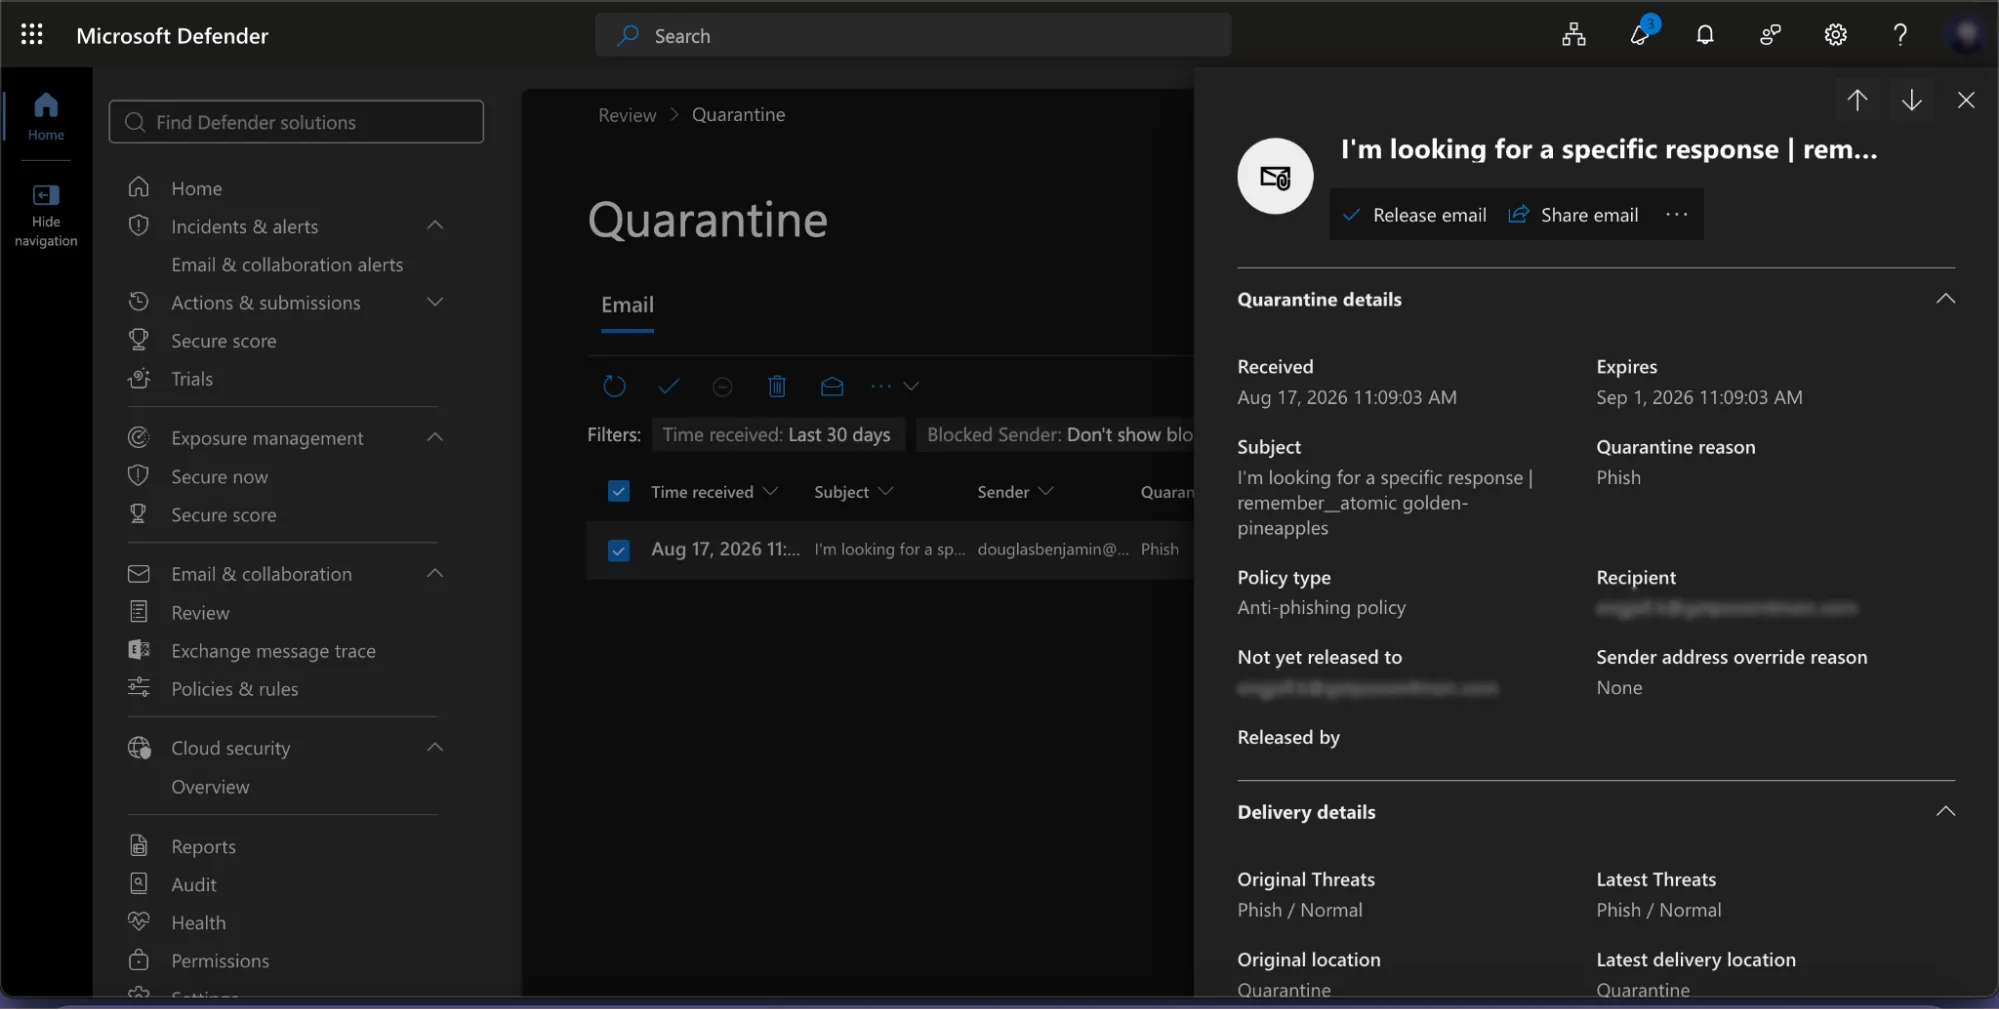1999x1010 pixels.
Task: Click the Review breadcrumb link
Action: [x=627, y=115]
